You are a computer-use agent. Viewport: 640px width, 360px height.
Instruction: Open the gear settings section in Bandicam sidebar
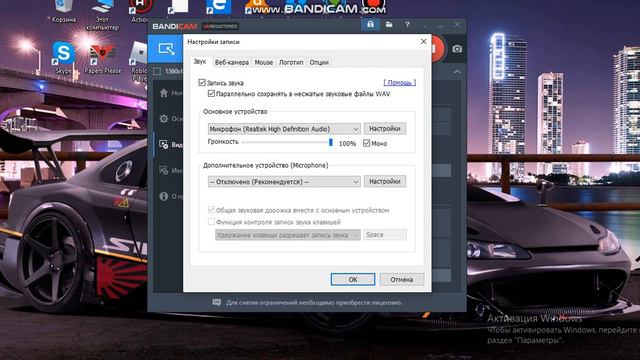(x=164, y=119)
